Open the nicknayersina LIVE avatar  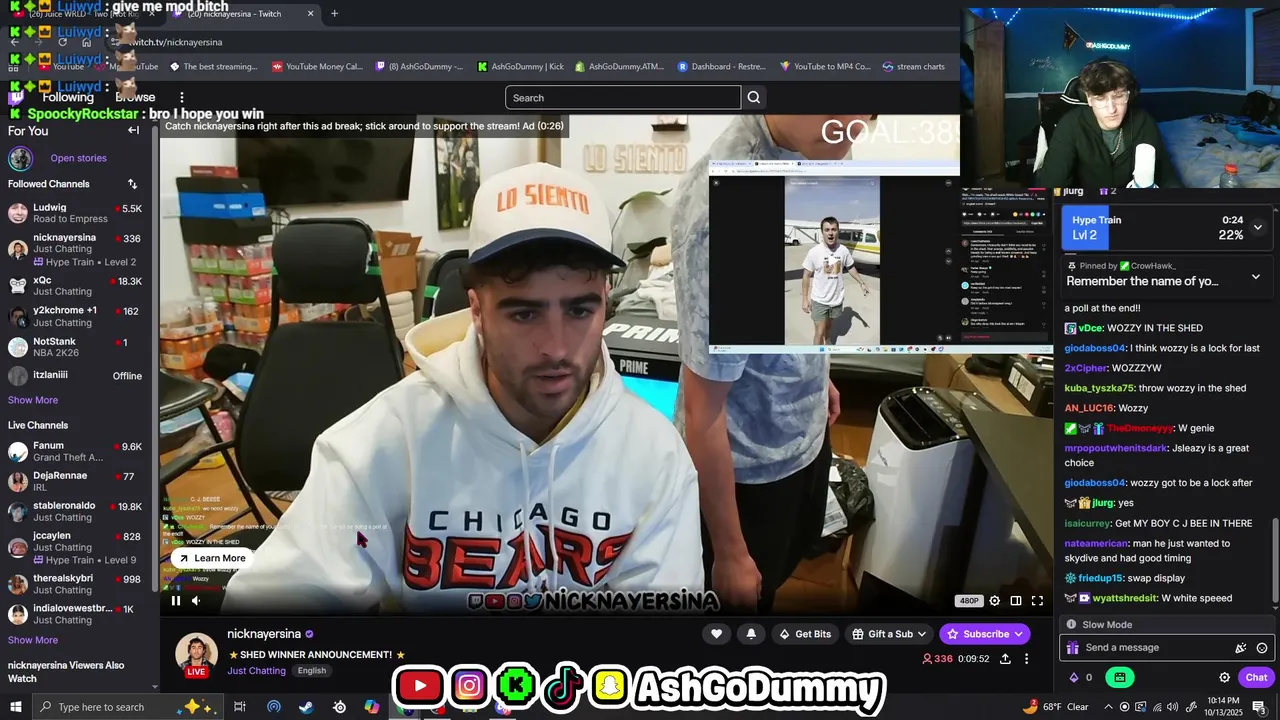pyautogui.click(x=196, y=655)
